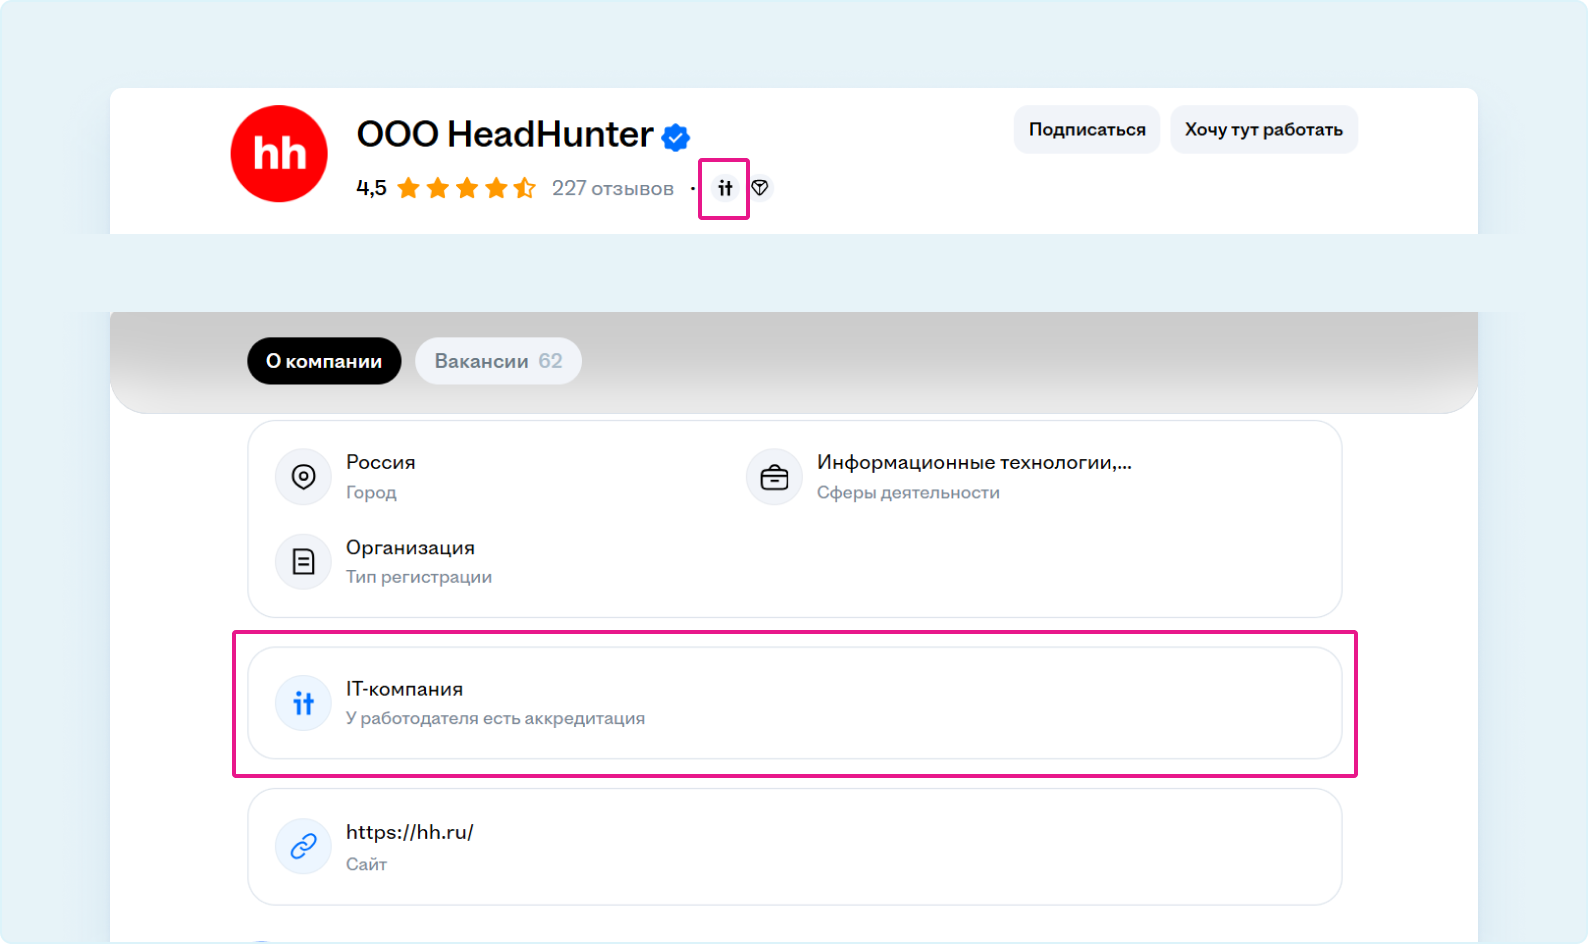
Task: Click the IT-компания accreditation title
Action: (x=404, y=689)
